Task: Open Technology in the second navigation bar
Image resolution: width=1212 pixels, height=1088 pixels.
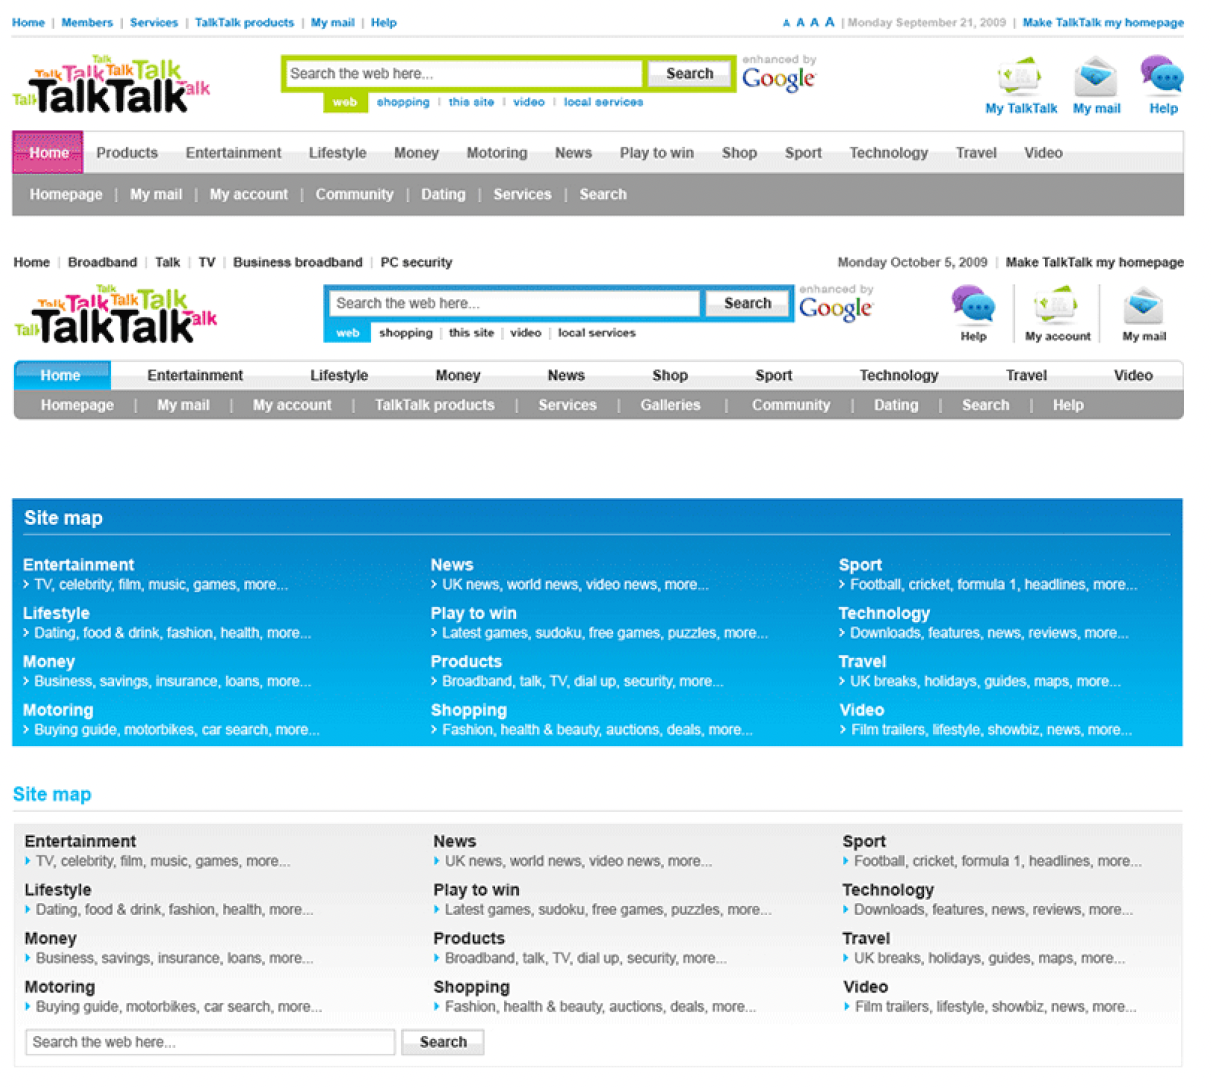Action: point(899,375)
